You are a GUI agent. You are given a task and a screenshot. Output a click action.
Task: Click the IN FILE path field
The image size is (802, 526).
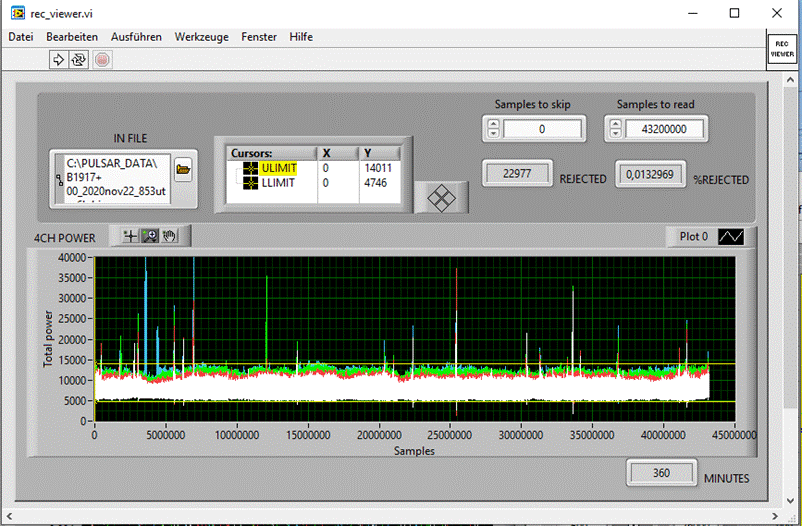tap(118, 179)
